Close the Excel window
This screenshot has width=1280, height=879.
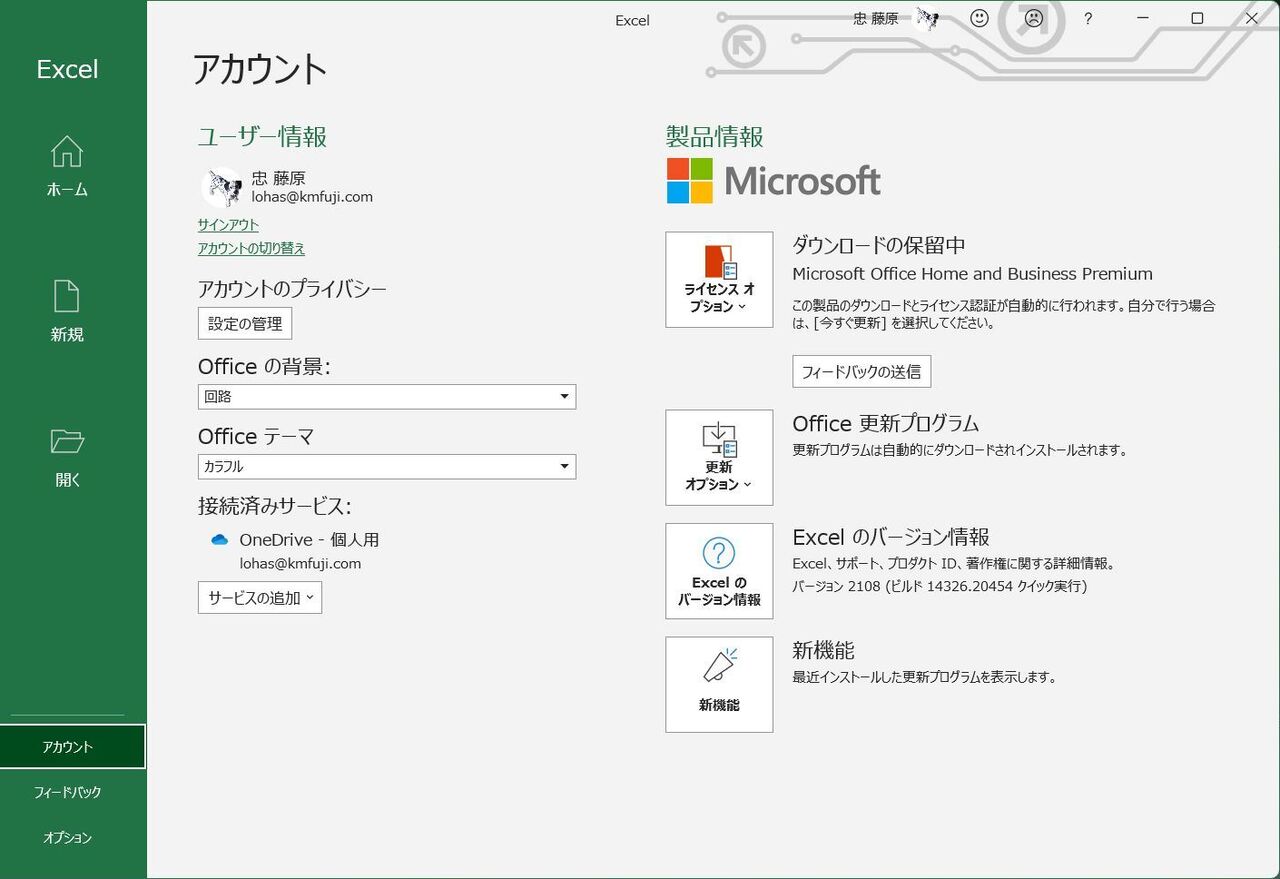pos(1251,18)
